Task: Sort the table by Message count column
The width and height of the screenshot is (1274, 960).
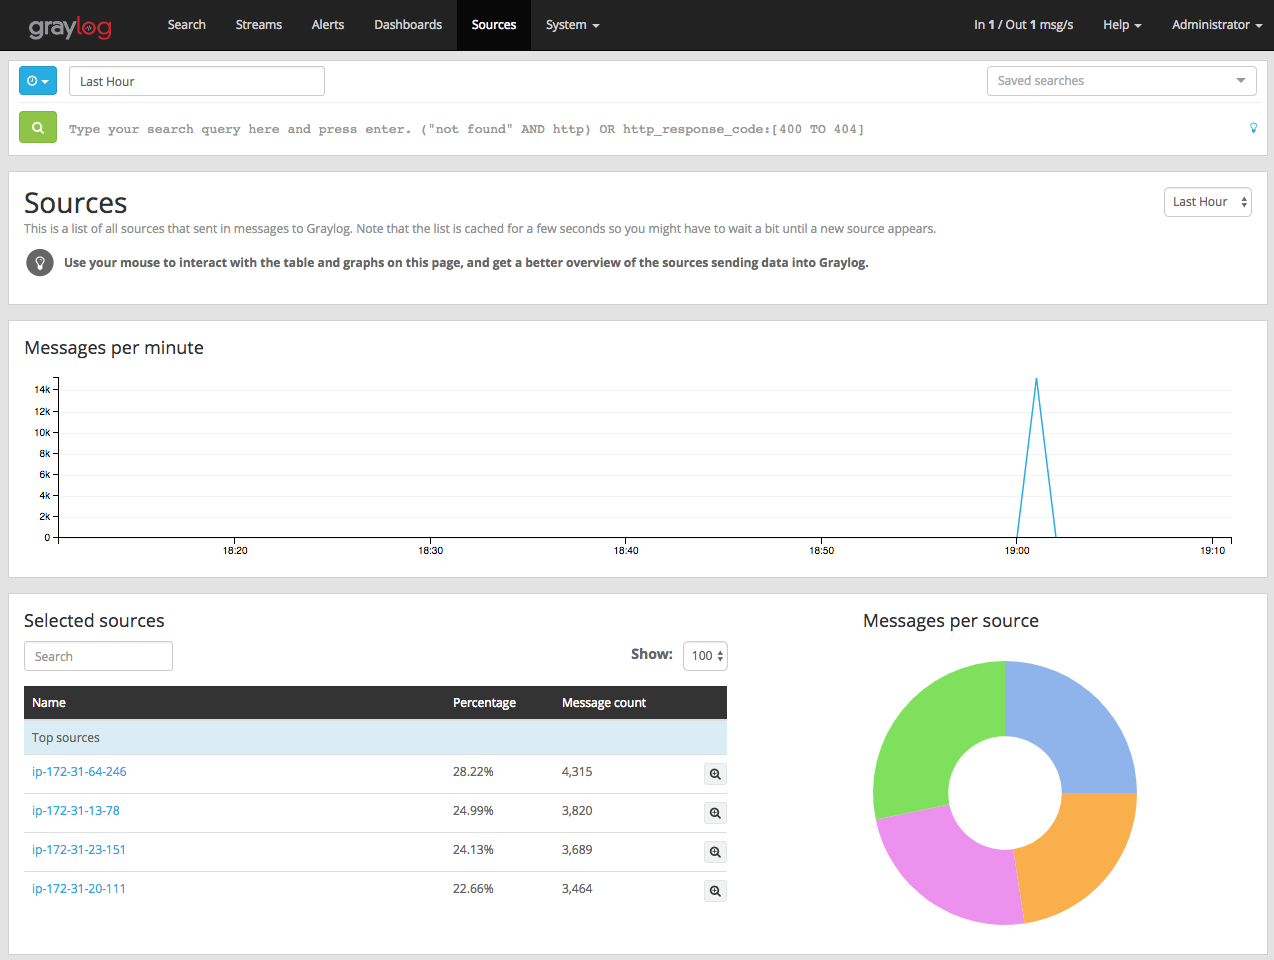Action: point(604,703)
